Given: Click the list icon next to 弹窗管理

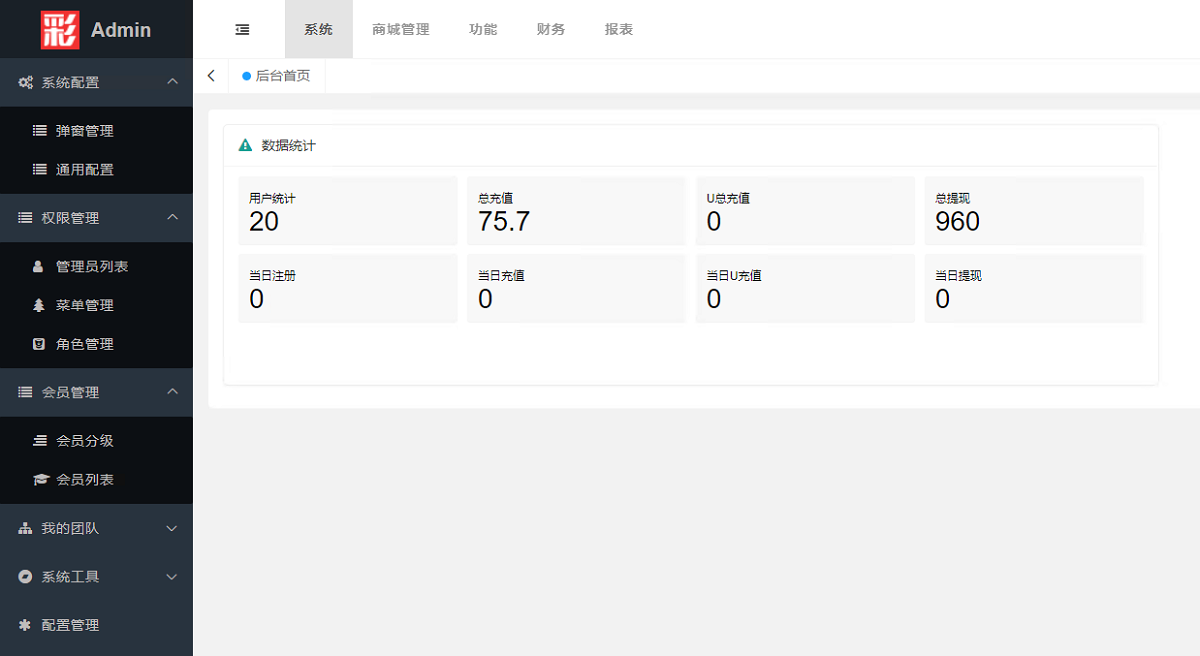Looking at the screenshot, I should (40, 131).
